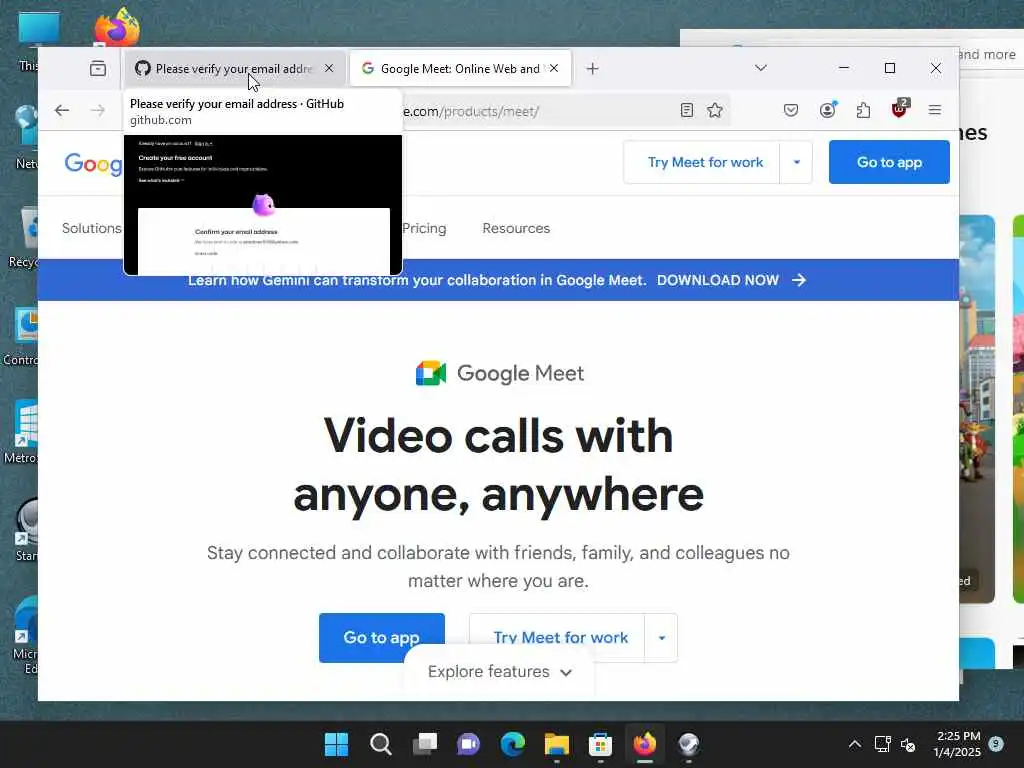
Task: Open network icon in system tray
Action: [x=882, y=744]
